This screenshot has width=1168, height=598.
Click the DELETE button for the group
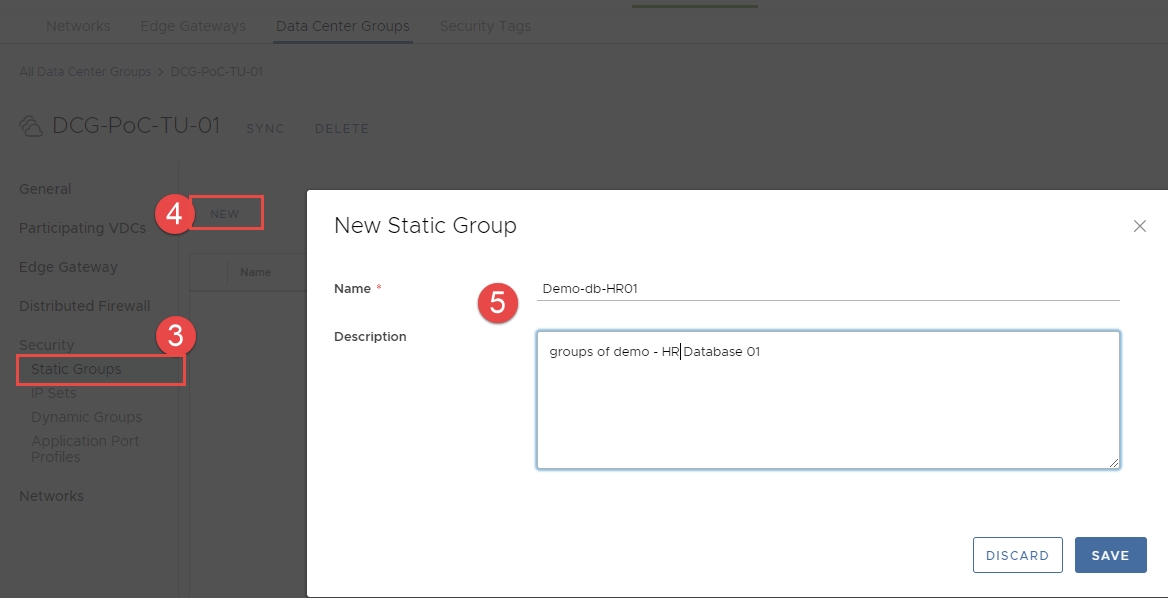pyautogui.click(x=341, y=129)
